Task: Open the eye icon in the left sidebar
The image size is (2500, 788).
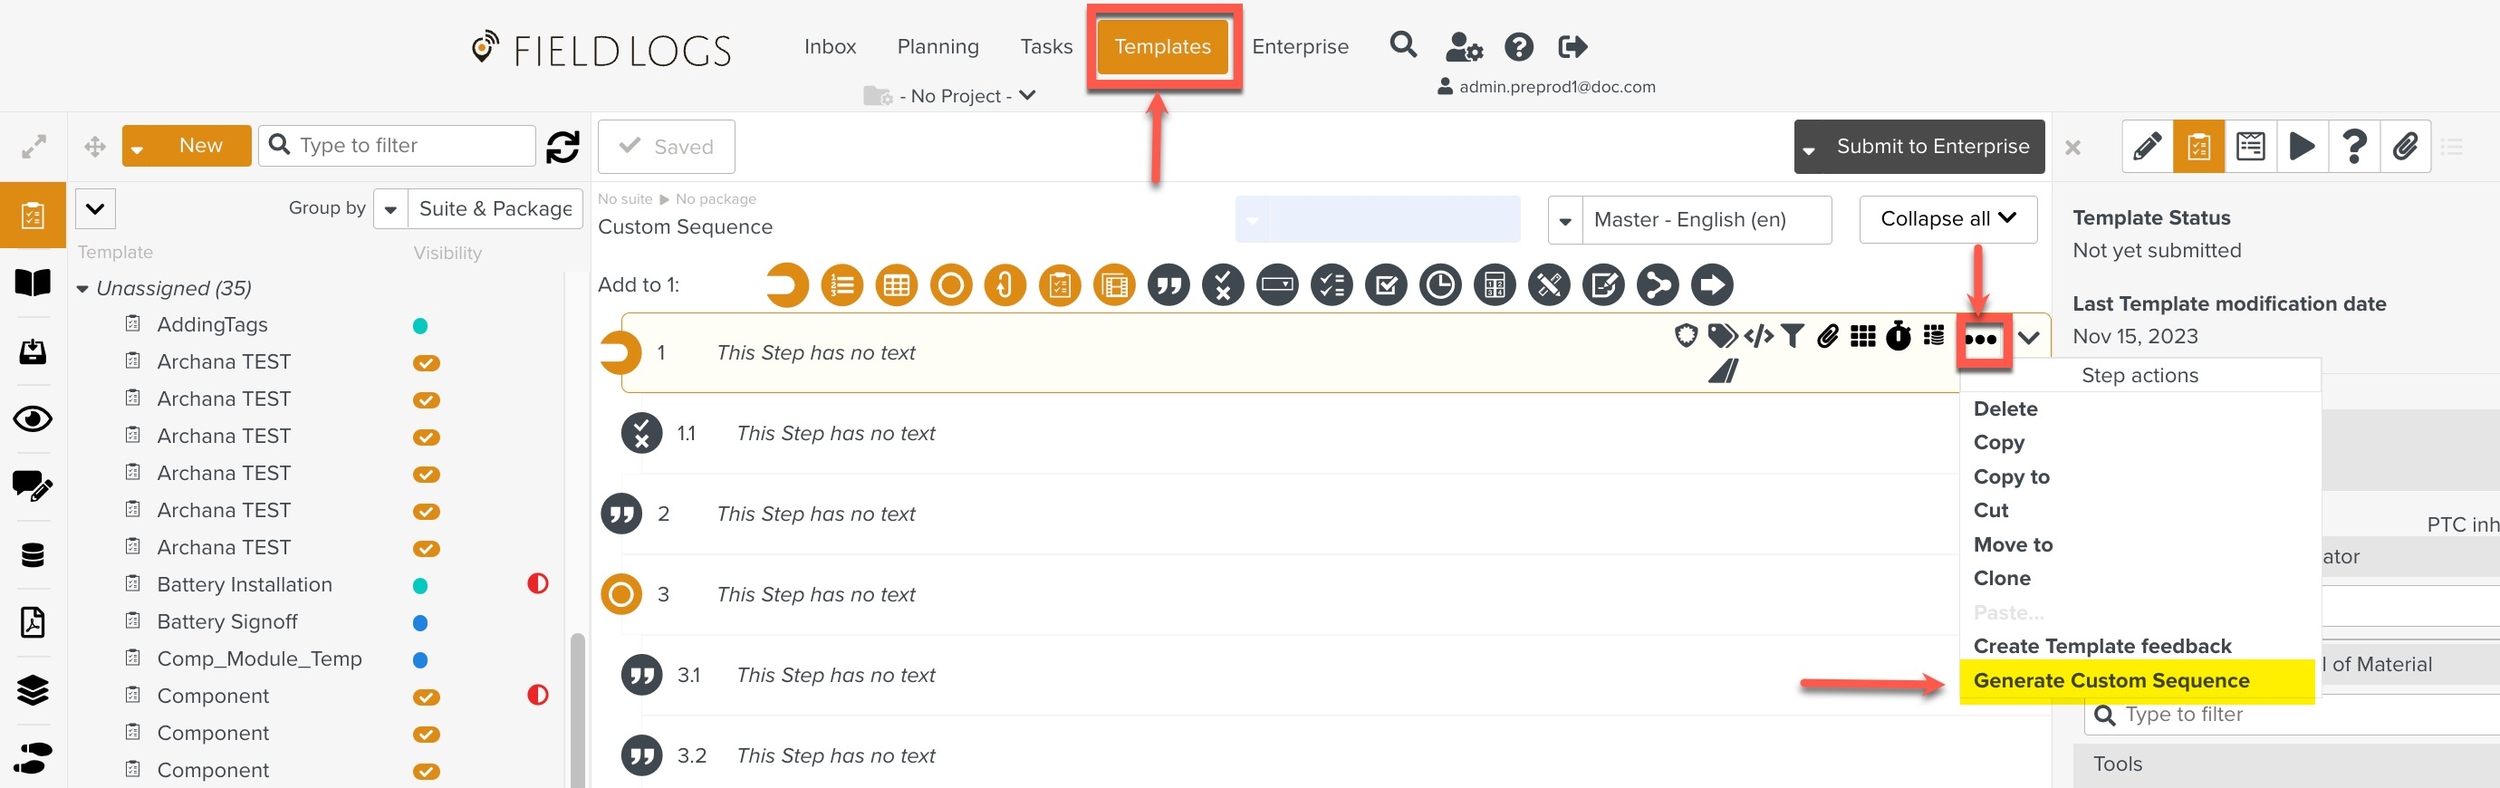Action: point(33,419)
